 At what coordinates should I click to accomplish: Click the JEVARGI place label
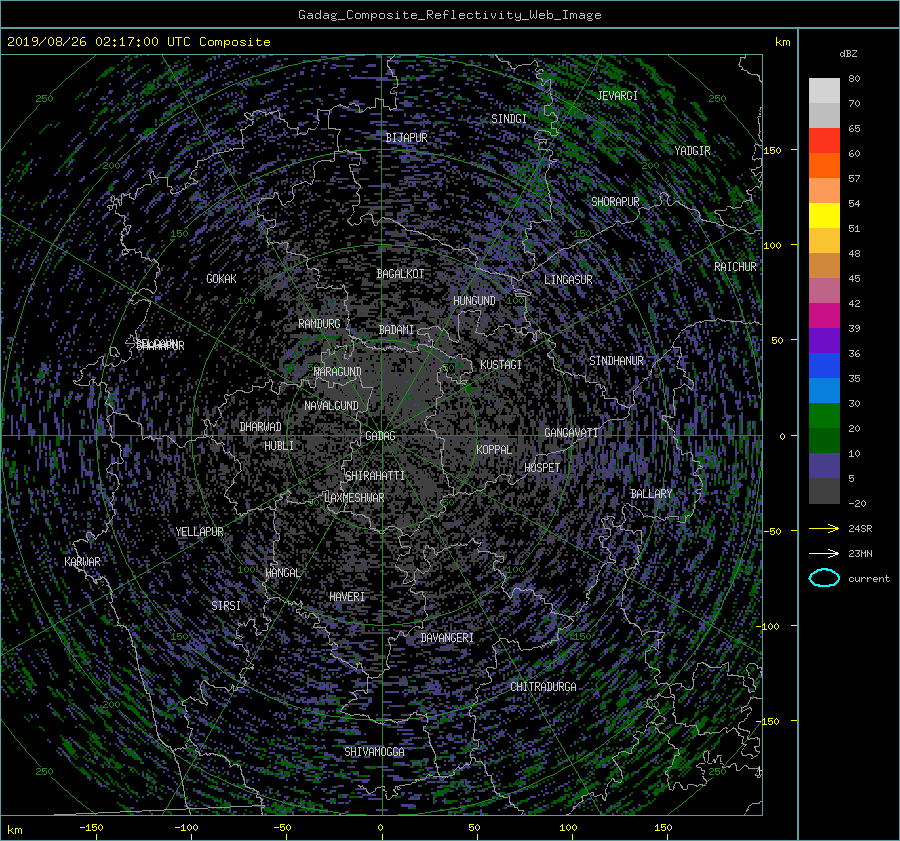(x=617, y=96)
